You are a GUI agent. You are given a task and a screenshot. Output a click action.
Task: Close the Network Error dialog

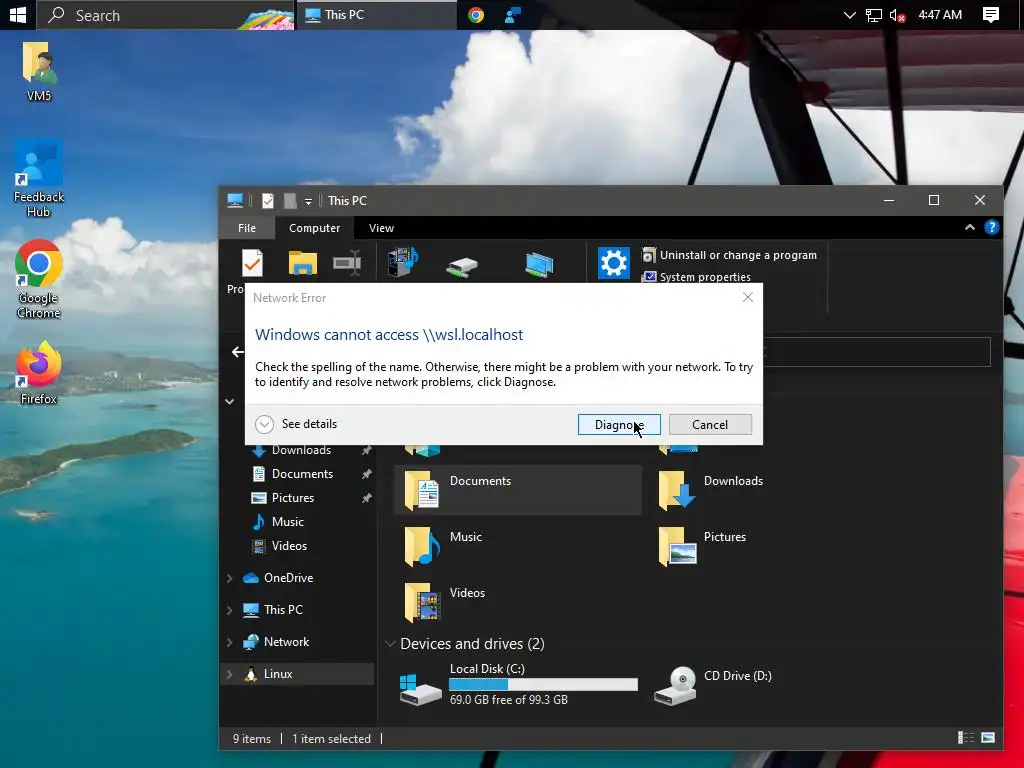click(748, 297)
